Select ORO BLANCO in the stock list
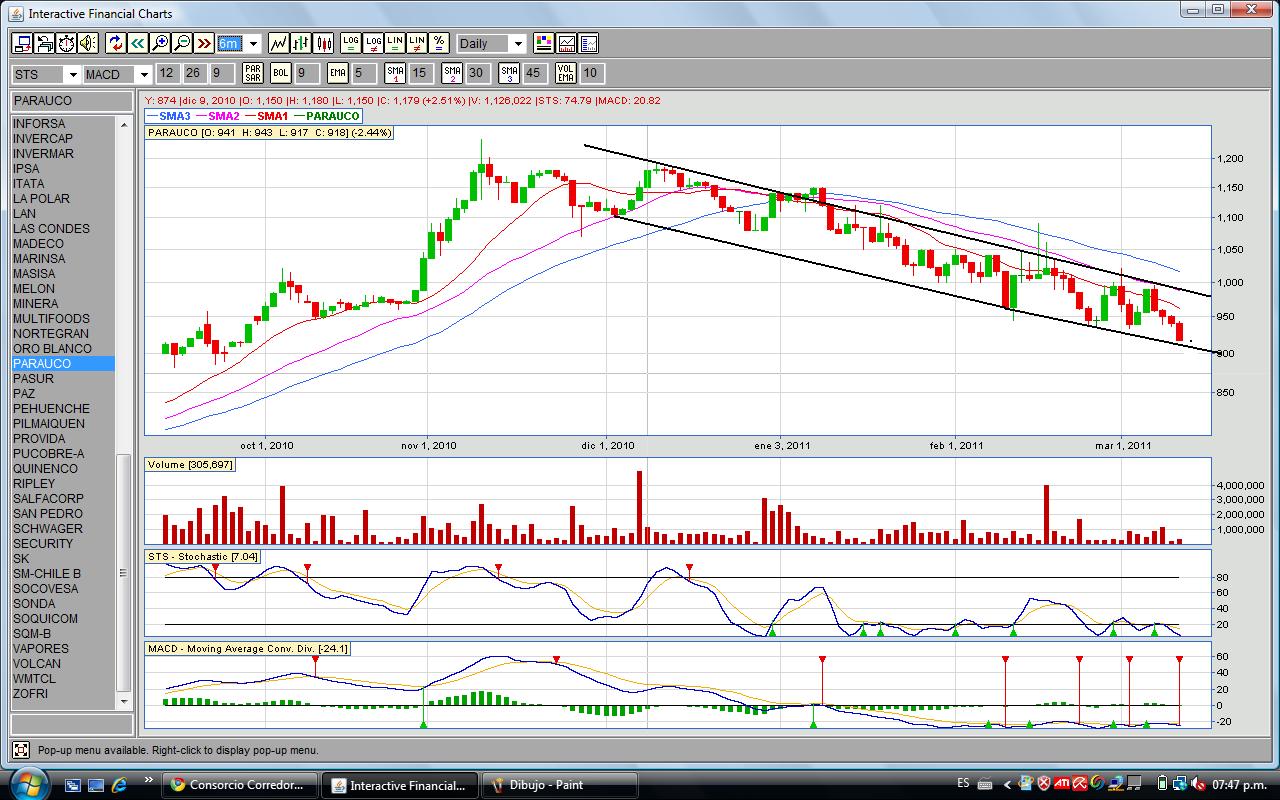 point(63,349)
